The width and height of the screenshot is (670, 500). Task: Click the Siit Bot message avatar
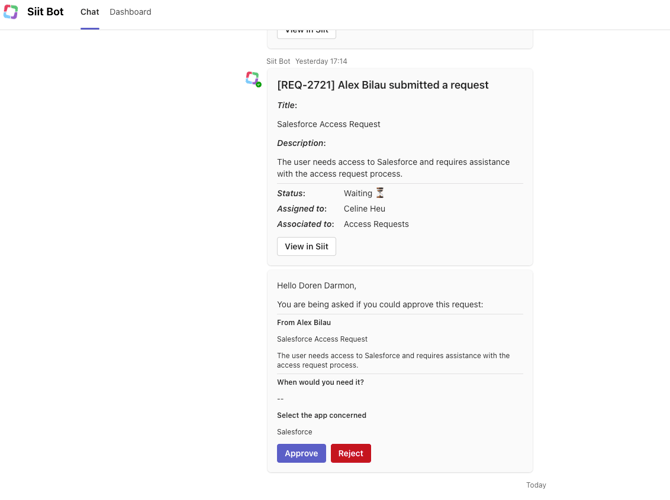pyautogui.click(x=252, y=78)
